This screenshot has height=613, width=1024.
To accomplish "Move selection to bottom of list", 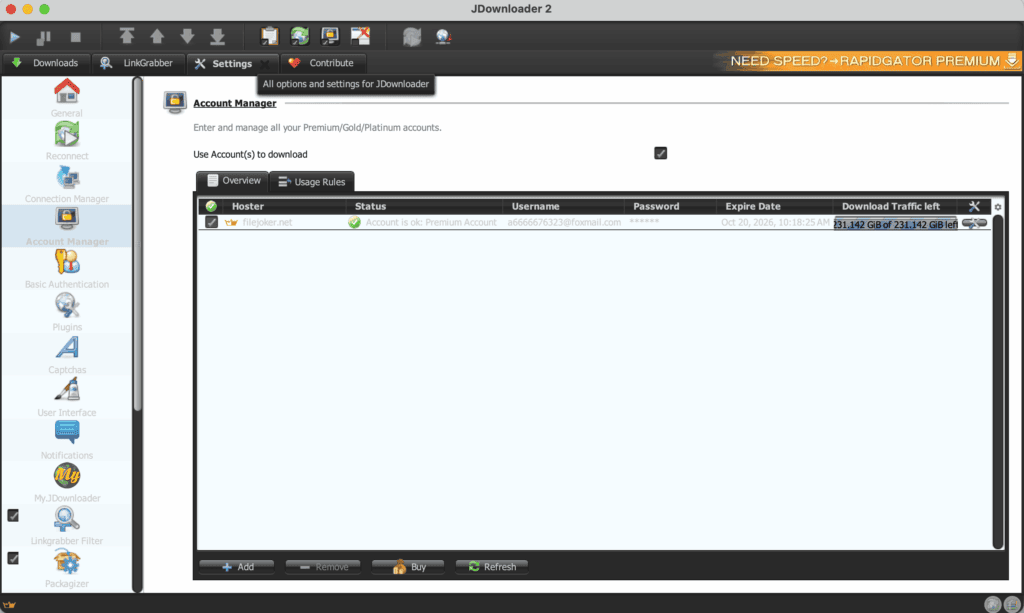I will tap(217, 37).
